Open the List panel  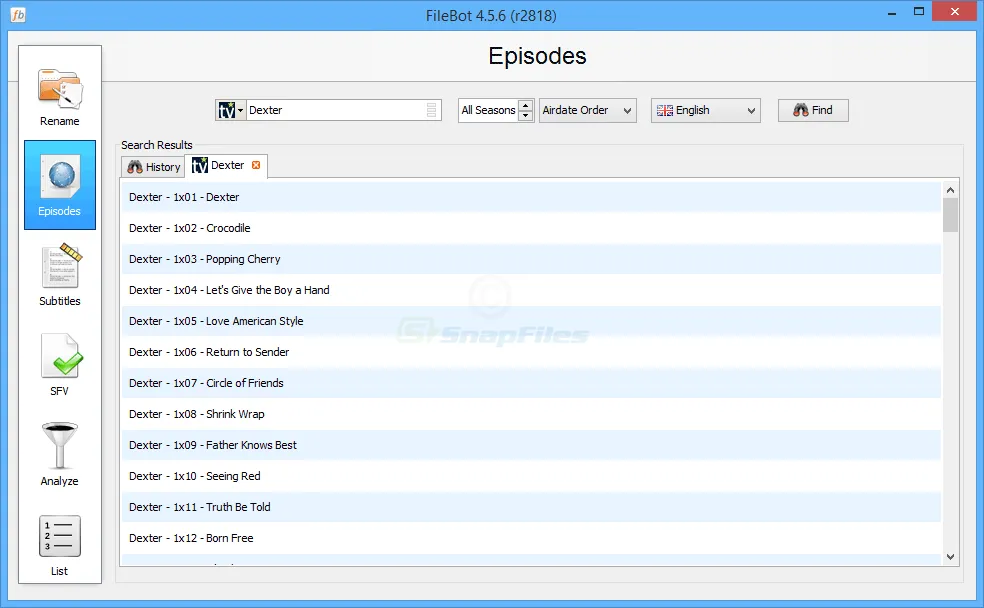60,545
